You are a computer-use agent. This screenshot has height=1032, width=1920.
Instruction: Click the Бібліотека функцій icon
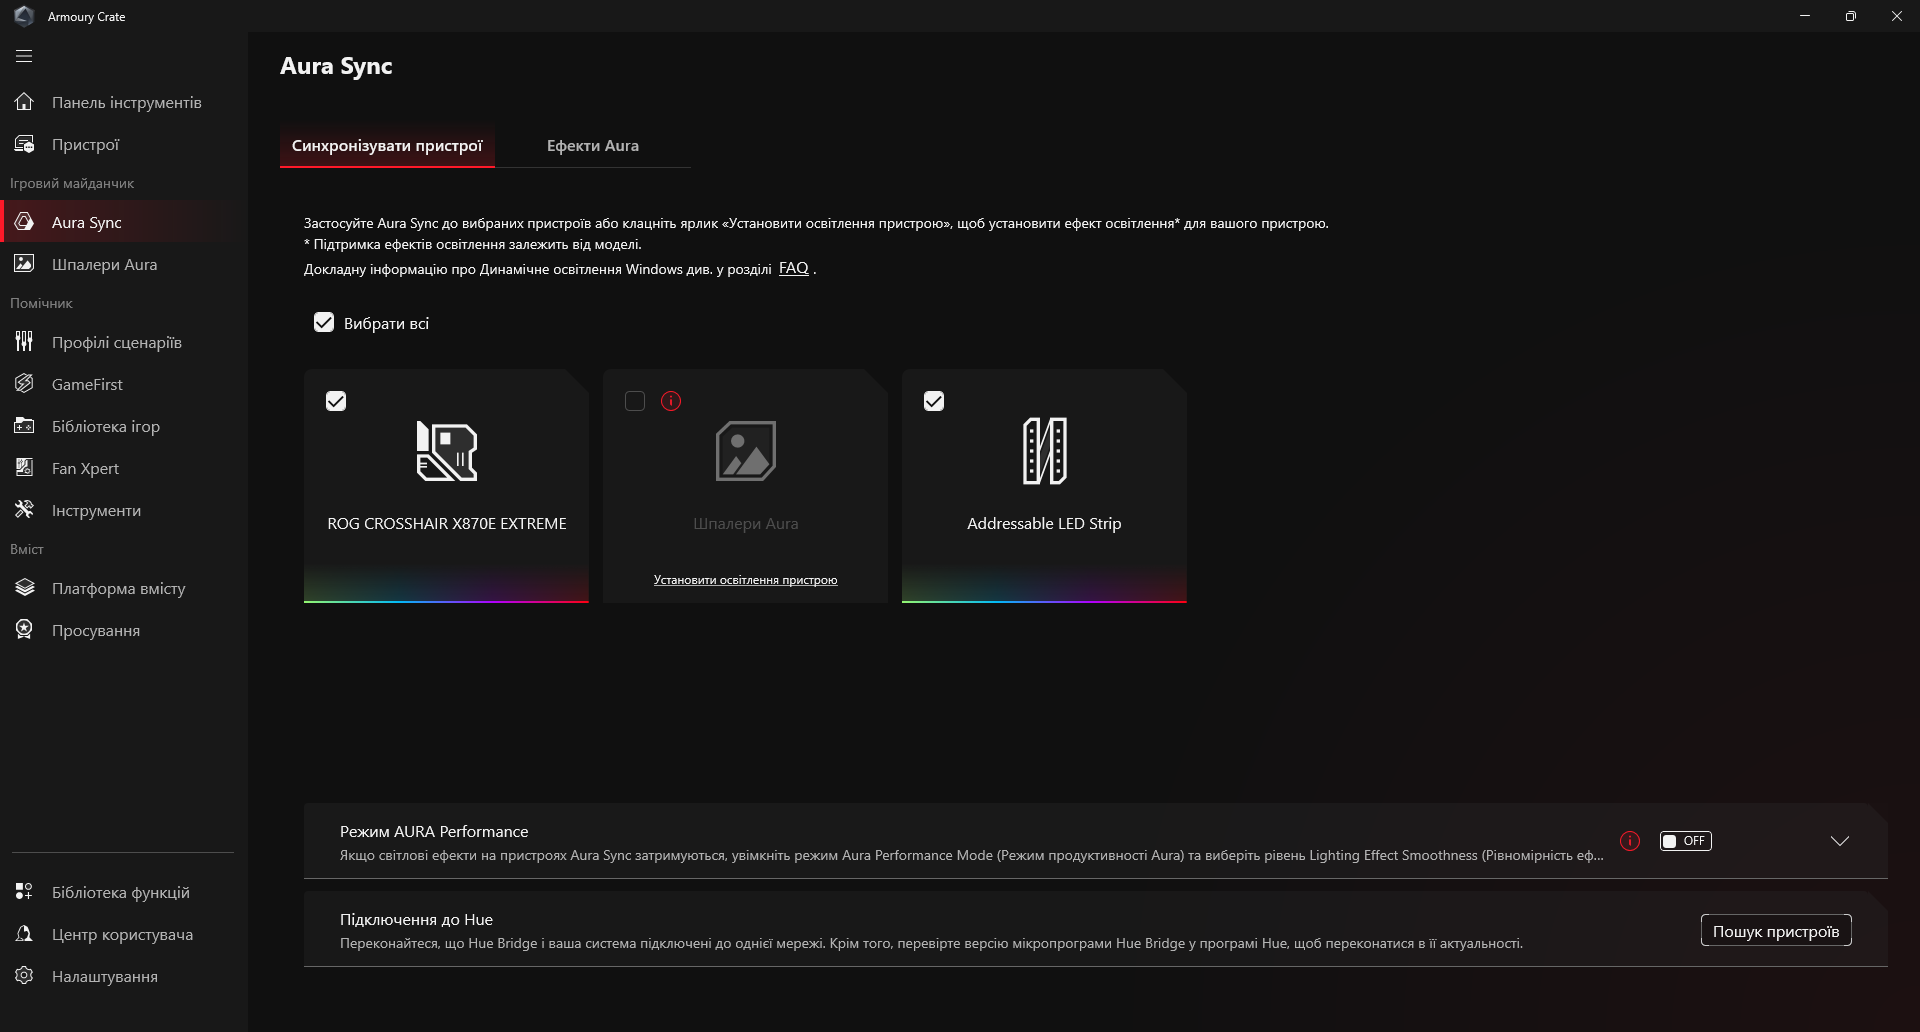click(24, 892)
